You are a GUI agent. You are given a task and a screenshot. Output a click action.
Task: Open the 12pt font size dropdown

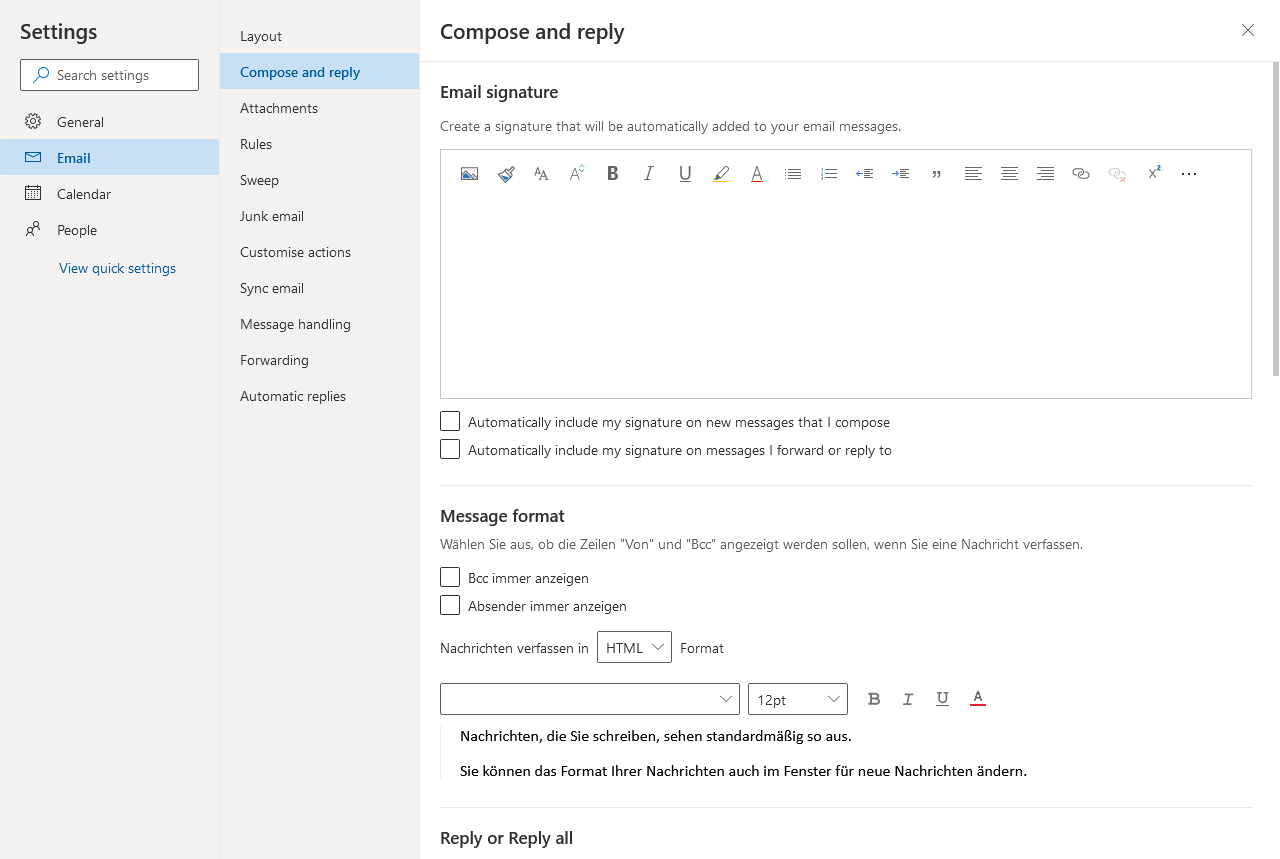point(797,699)
